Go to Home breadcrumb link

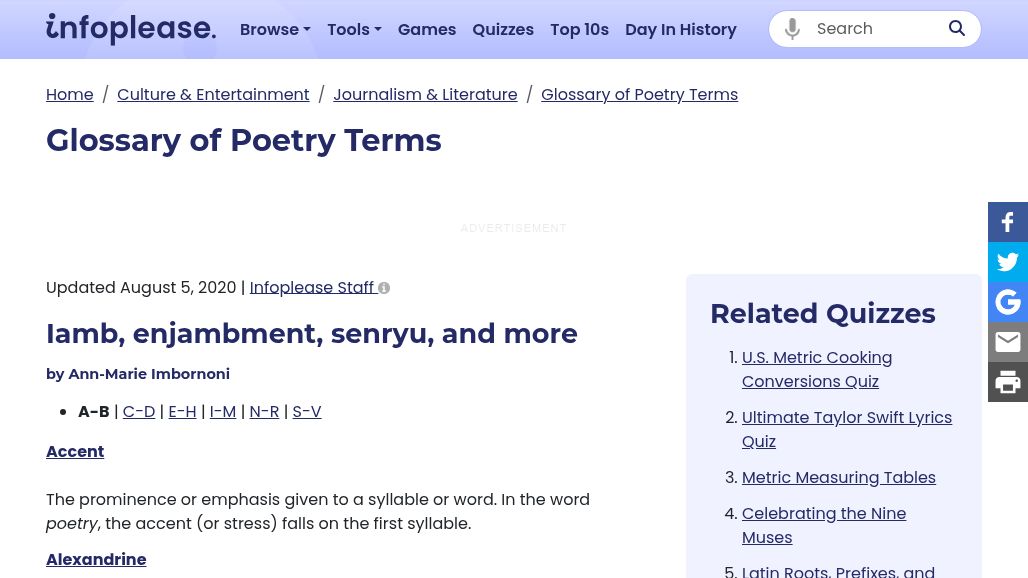(x=69, y=94)
